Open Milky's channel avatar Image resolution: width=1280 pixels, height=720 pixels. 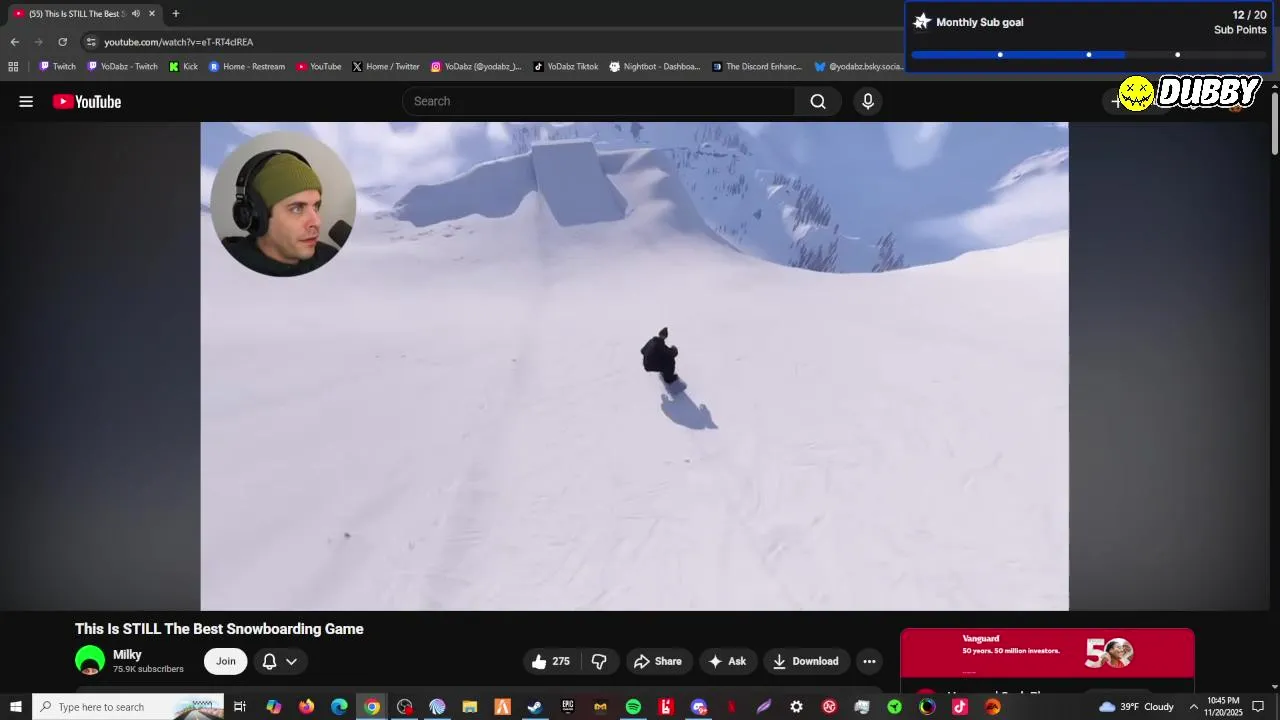(90, 661)
